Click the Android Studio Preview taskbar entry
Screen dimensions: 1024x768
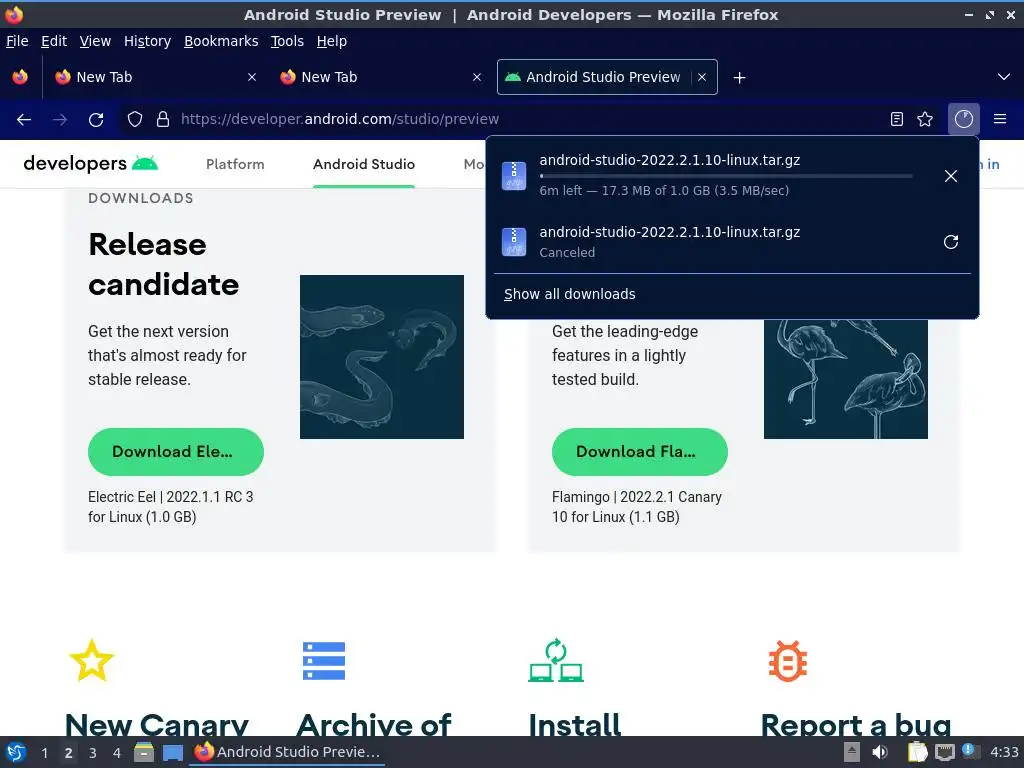[287, 752]
